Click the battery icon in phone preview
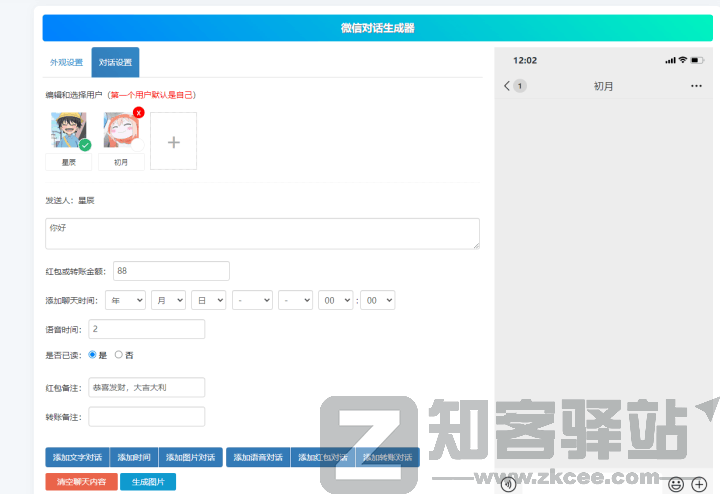This screenshot has width=720, height=494. [697, 60]
